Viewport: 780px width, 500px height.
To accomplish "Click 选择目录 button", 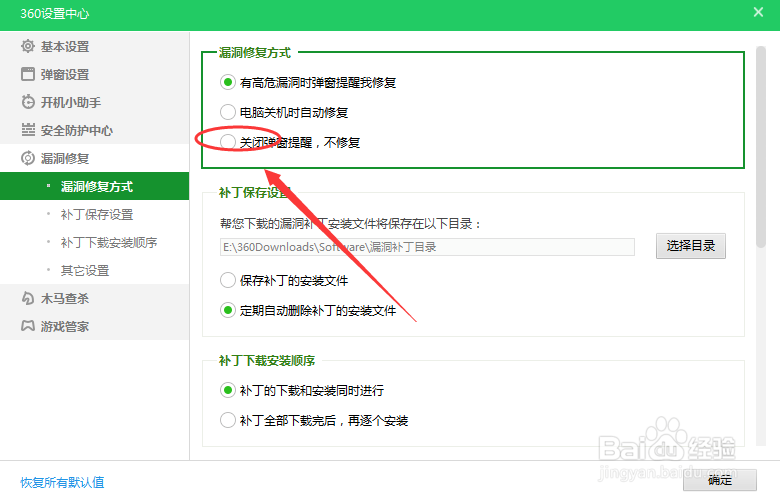I will pyautogui.click(x=690, y=246).
